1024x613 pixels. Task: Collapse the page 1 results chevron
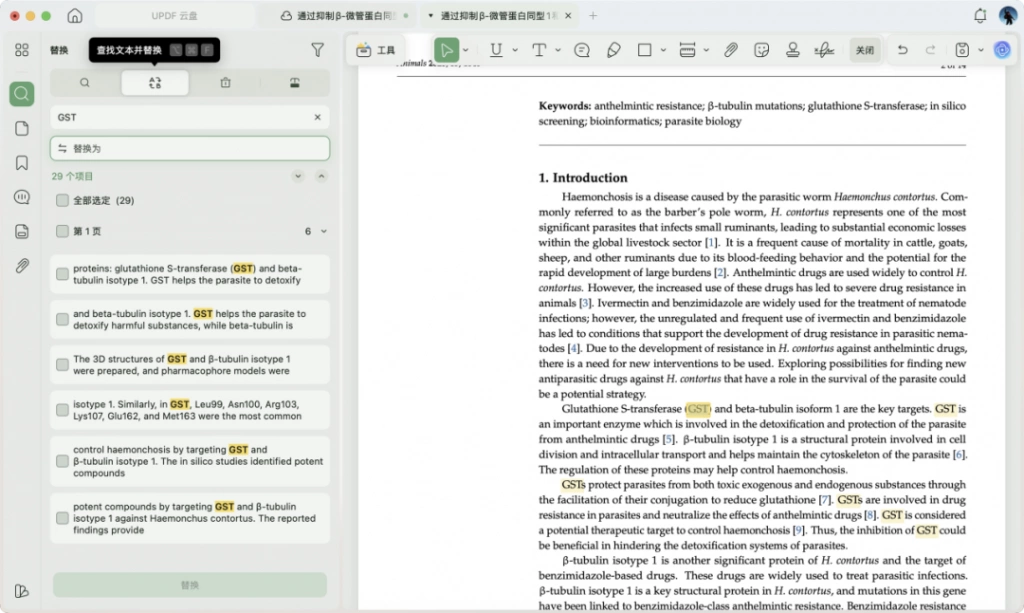323,231
